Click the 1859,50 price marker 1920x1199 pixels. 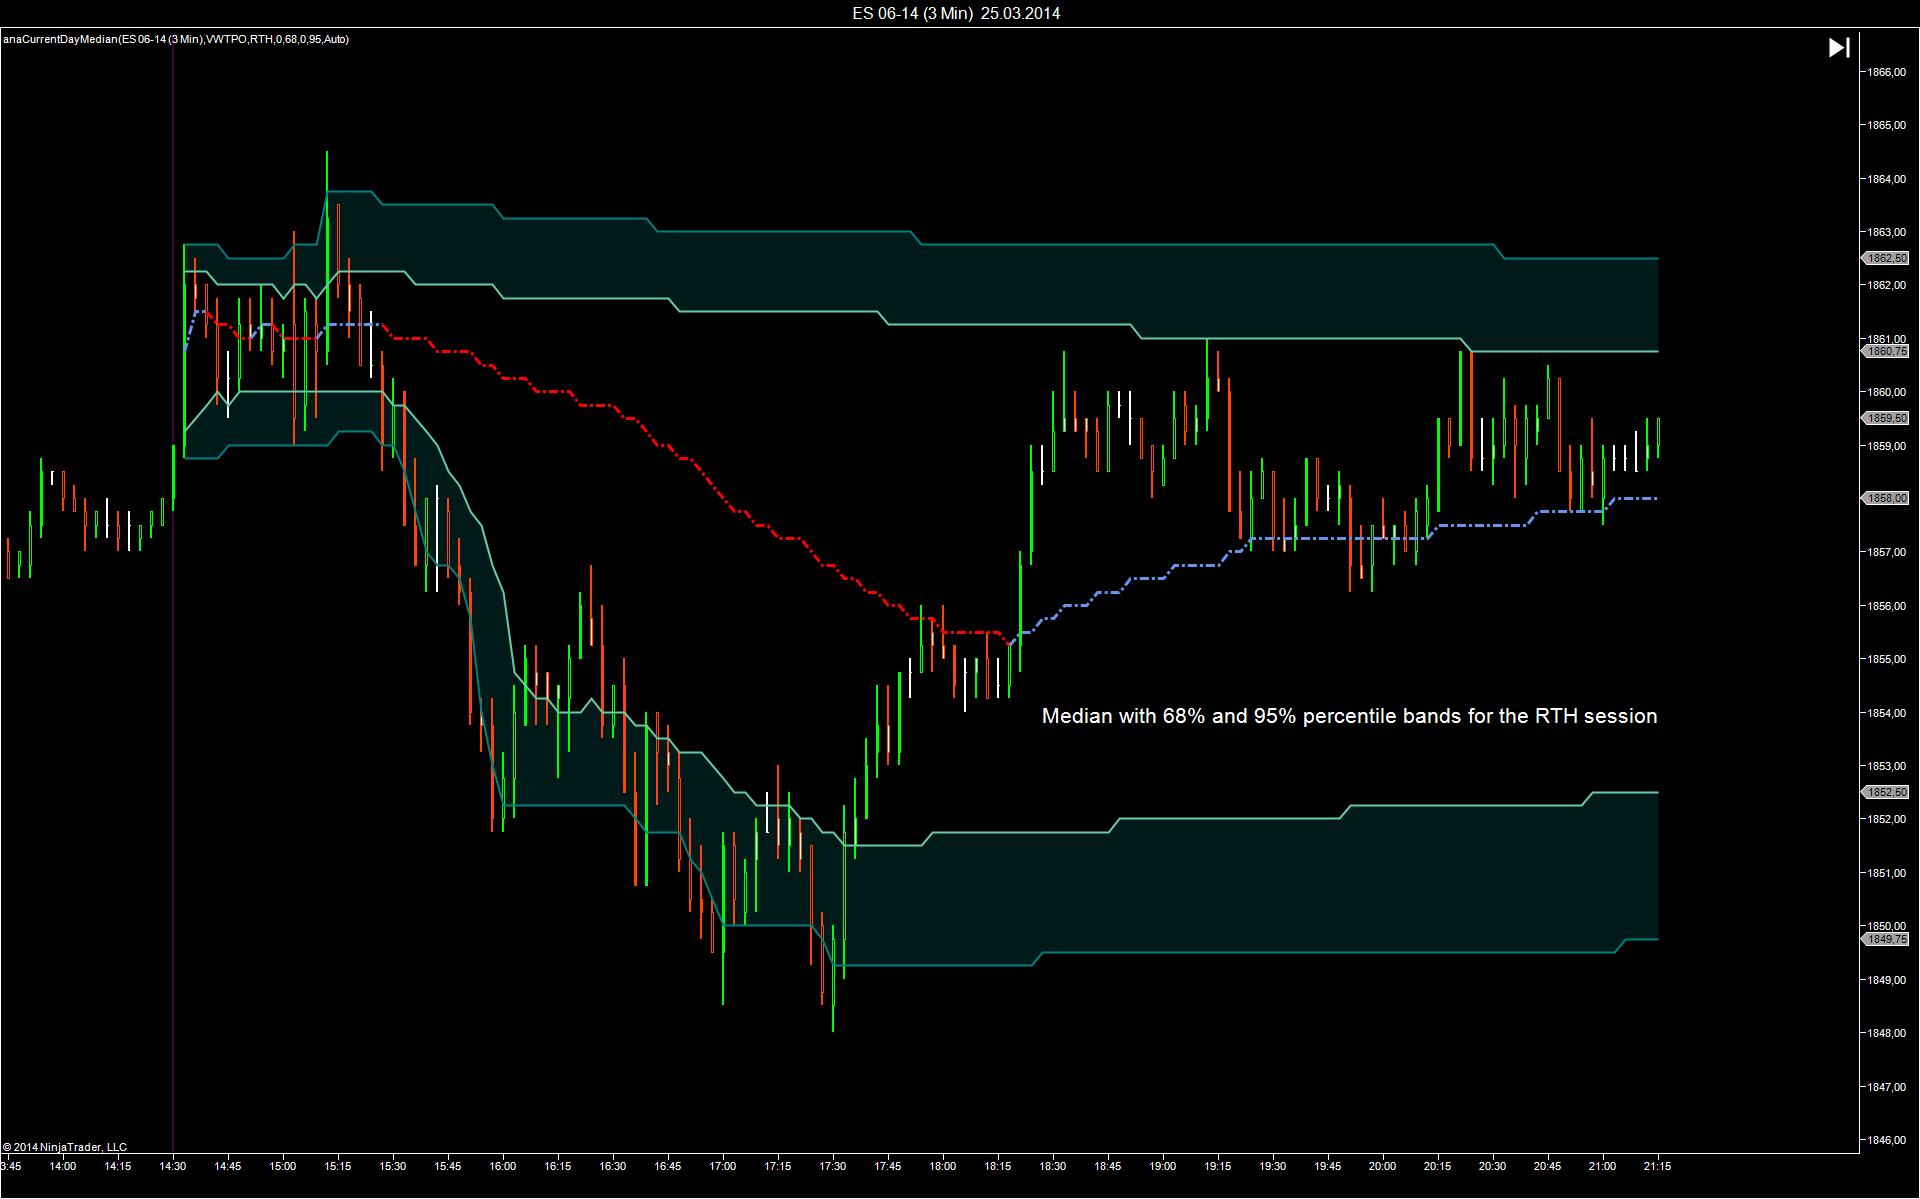tap(1886, 419)
